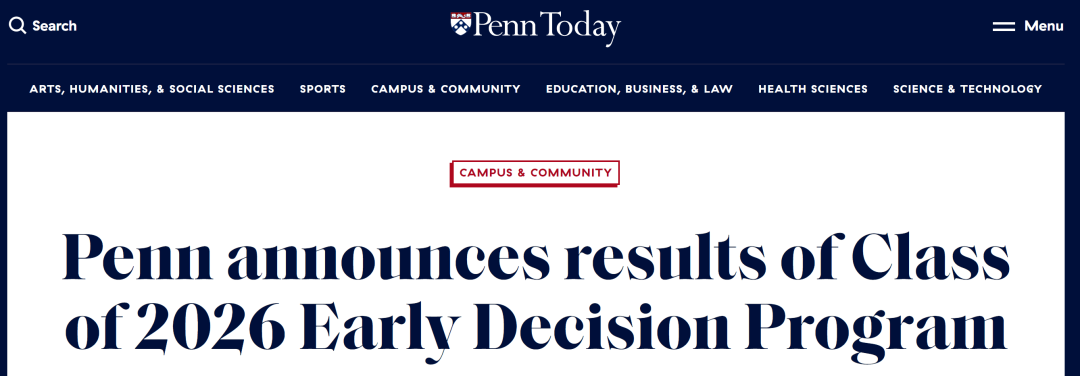Screen dimensions: 1080x376
Task: Open Education, Business, & Law section
Action: pos(639,89)
